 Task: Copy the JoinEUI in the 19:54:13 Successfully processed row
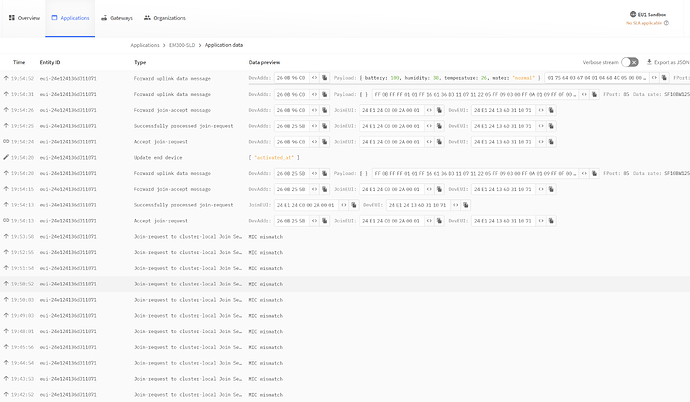pos(354,205)
